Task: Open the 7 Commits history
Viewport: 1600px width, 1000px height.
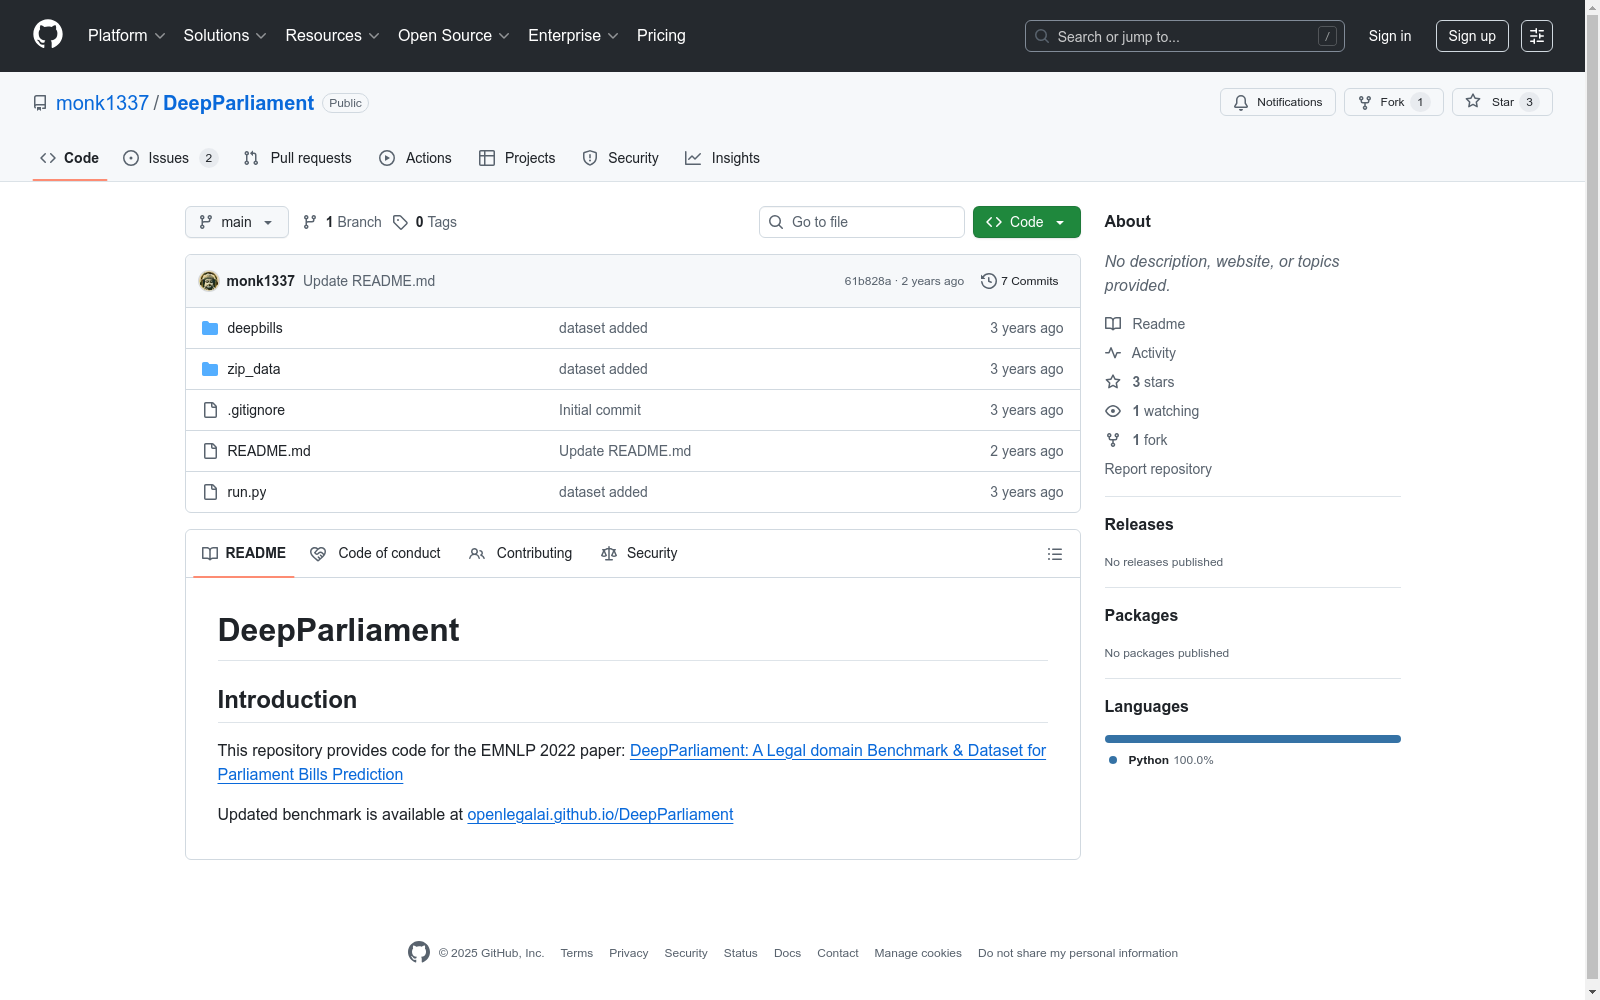Action: (1020, 281)
